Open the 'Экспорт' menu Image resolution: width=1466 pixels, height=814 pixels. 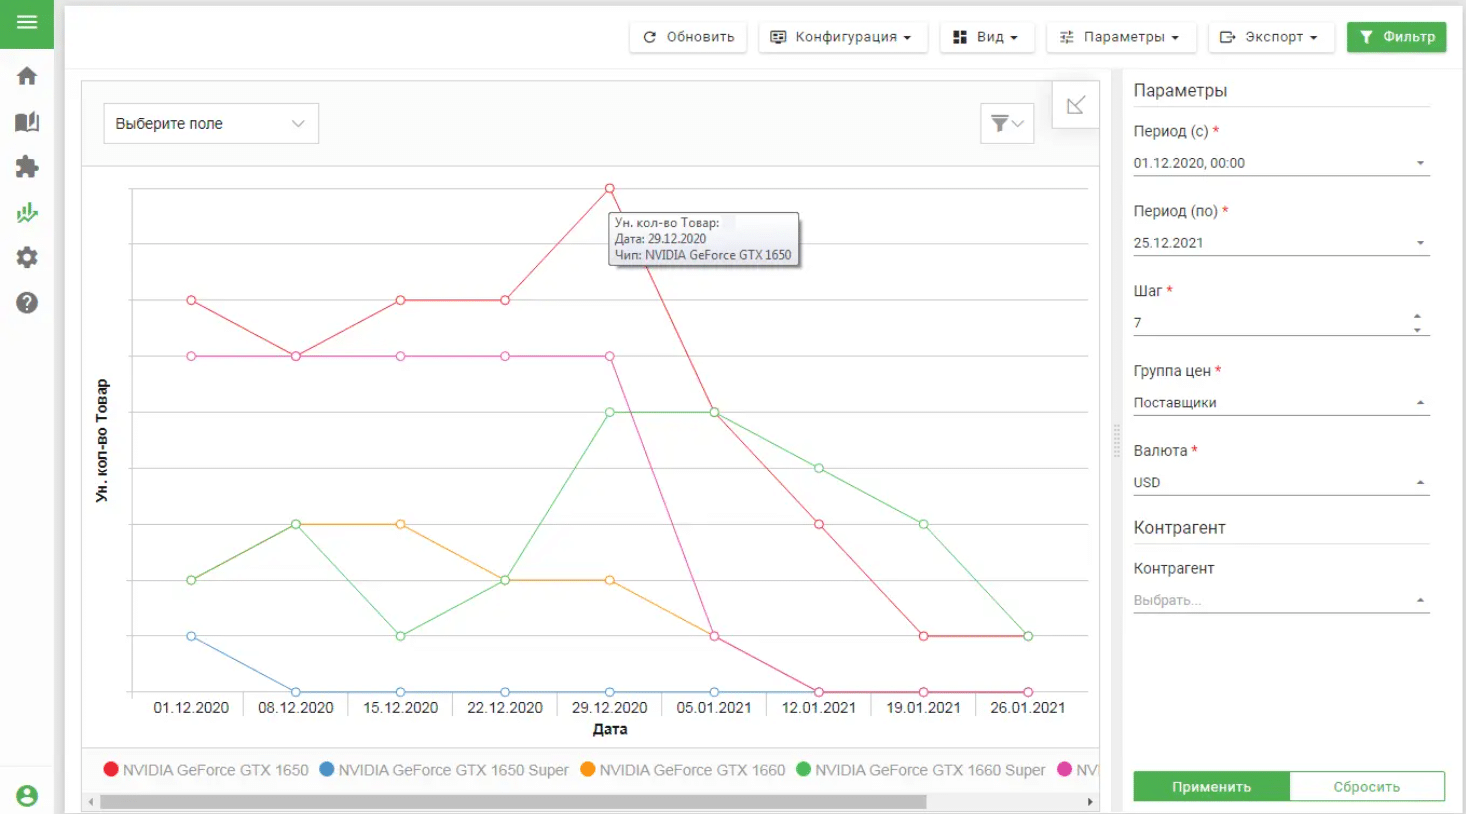1270,37
